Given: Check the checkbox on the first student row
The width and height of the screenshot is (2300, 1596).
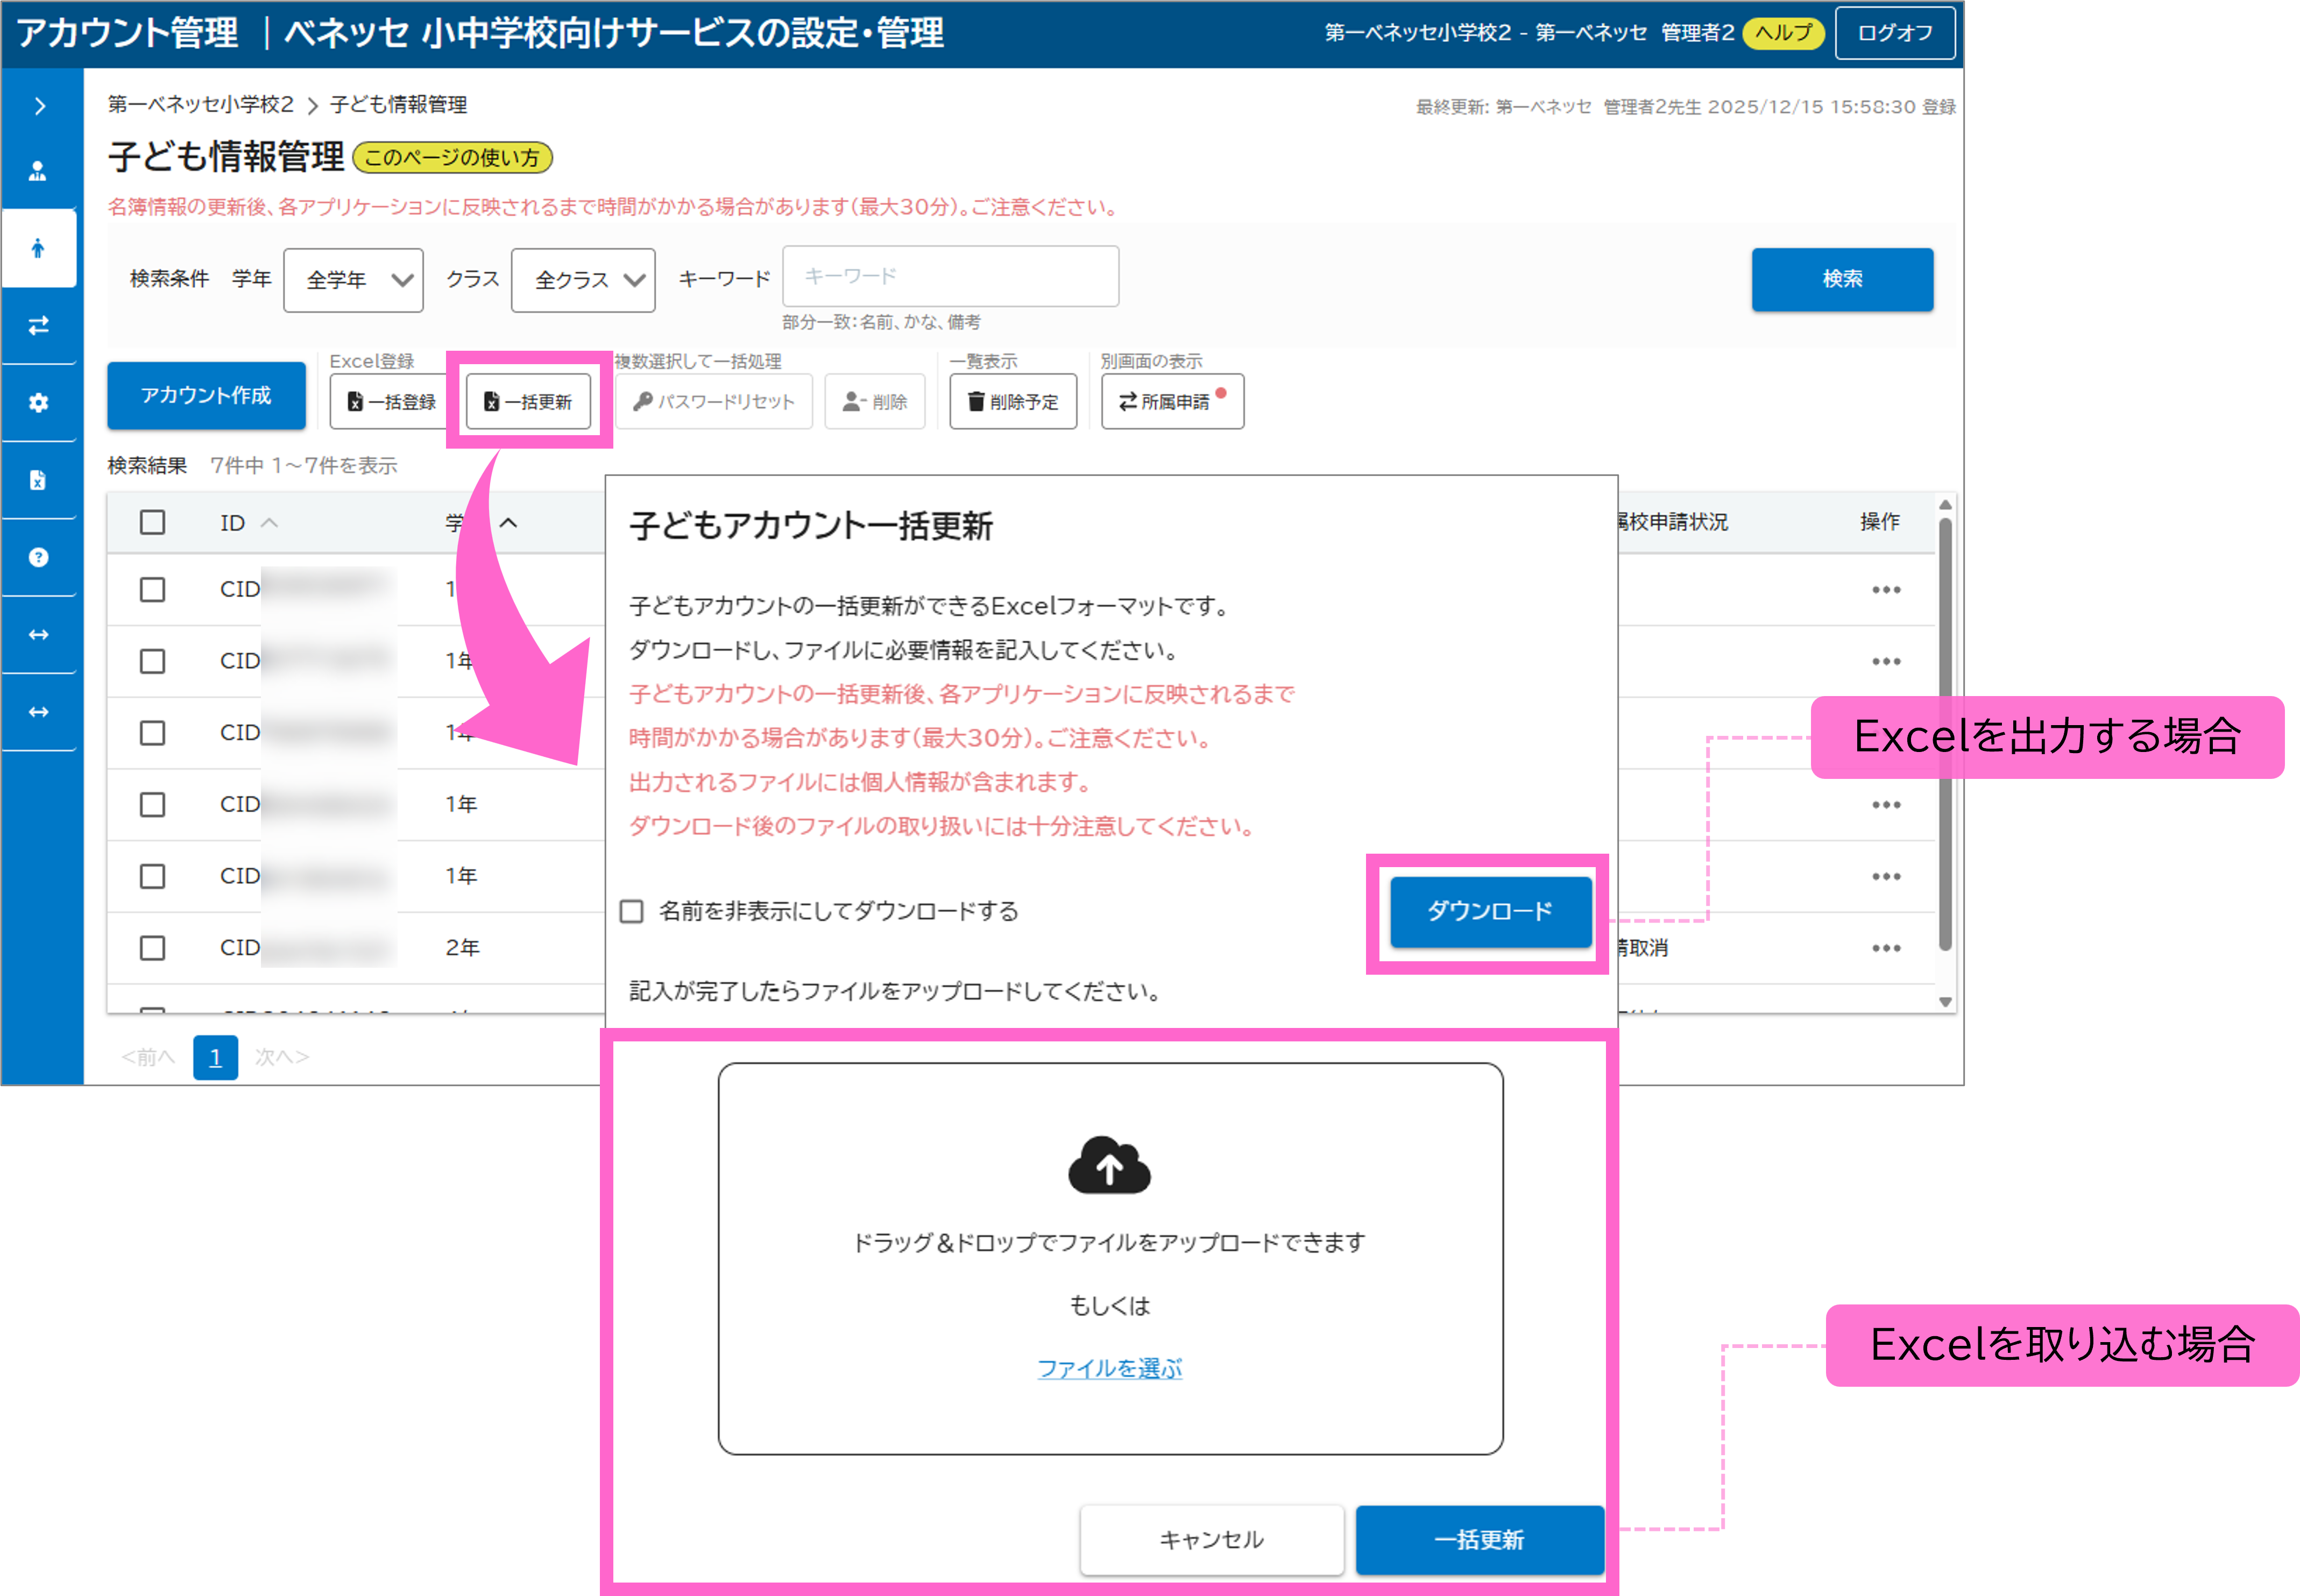Looking at the screenshot, I should tap(152, 589).
